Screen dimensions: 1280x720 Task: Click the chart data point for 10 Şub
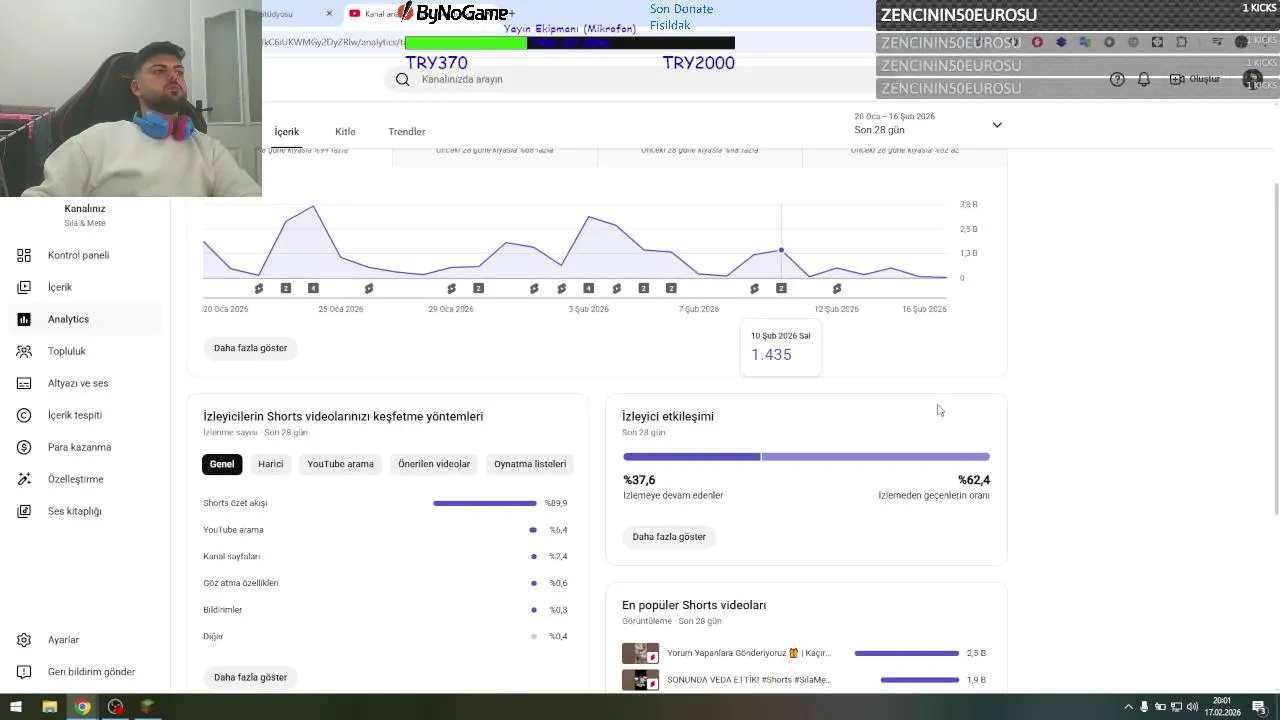point(781,250)
